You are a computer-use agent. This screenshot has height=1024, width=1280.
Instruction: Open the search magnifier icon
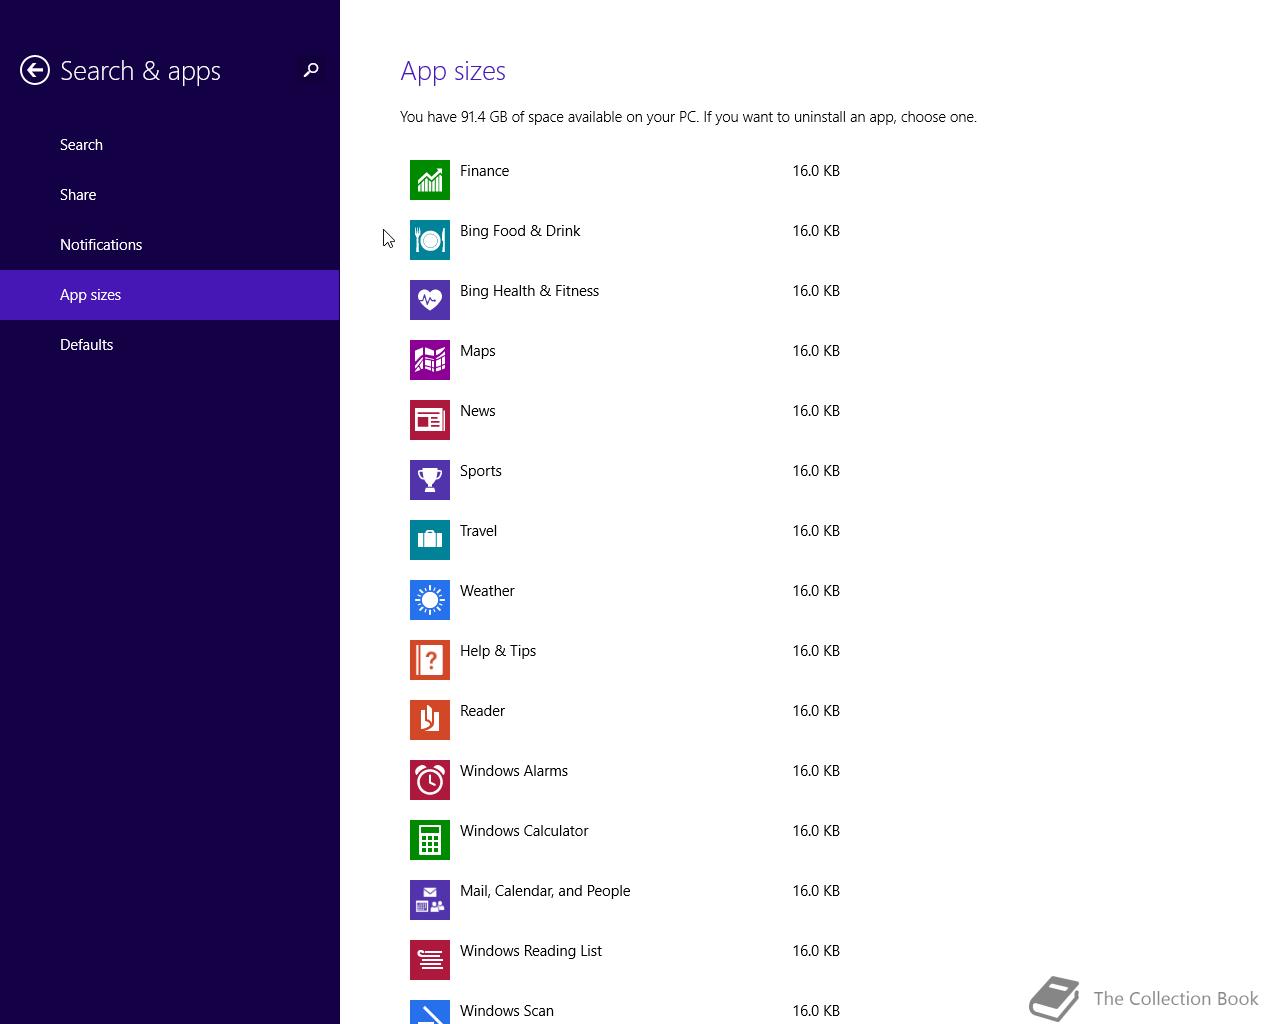311,70
